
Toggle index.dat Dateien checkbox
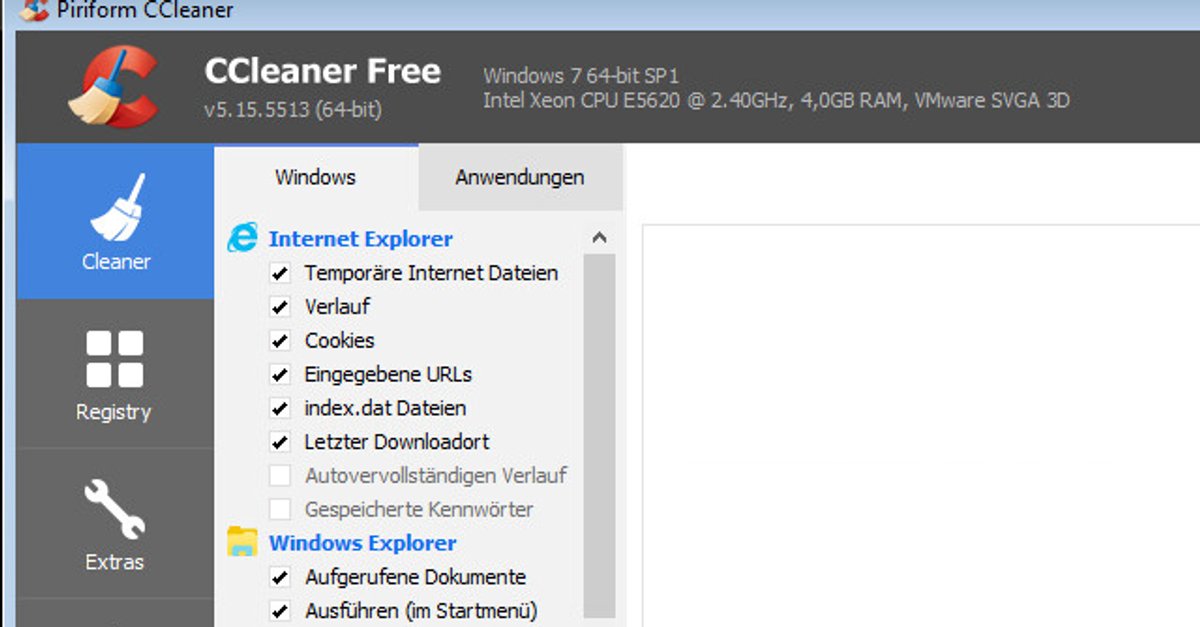(x=280, y=409)
